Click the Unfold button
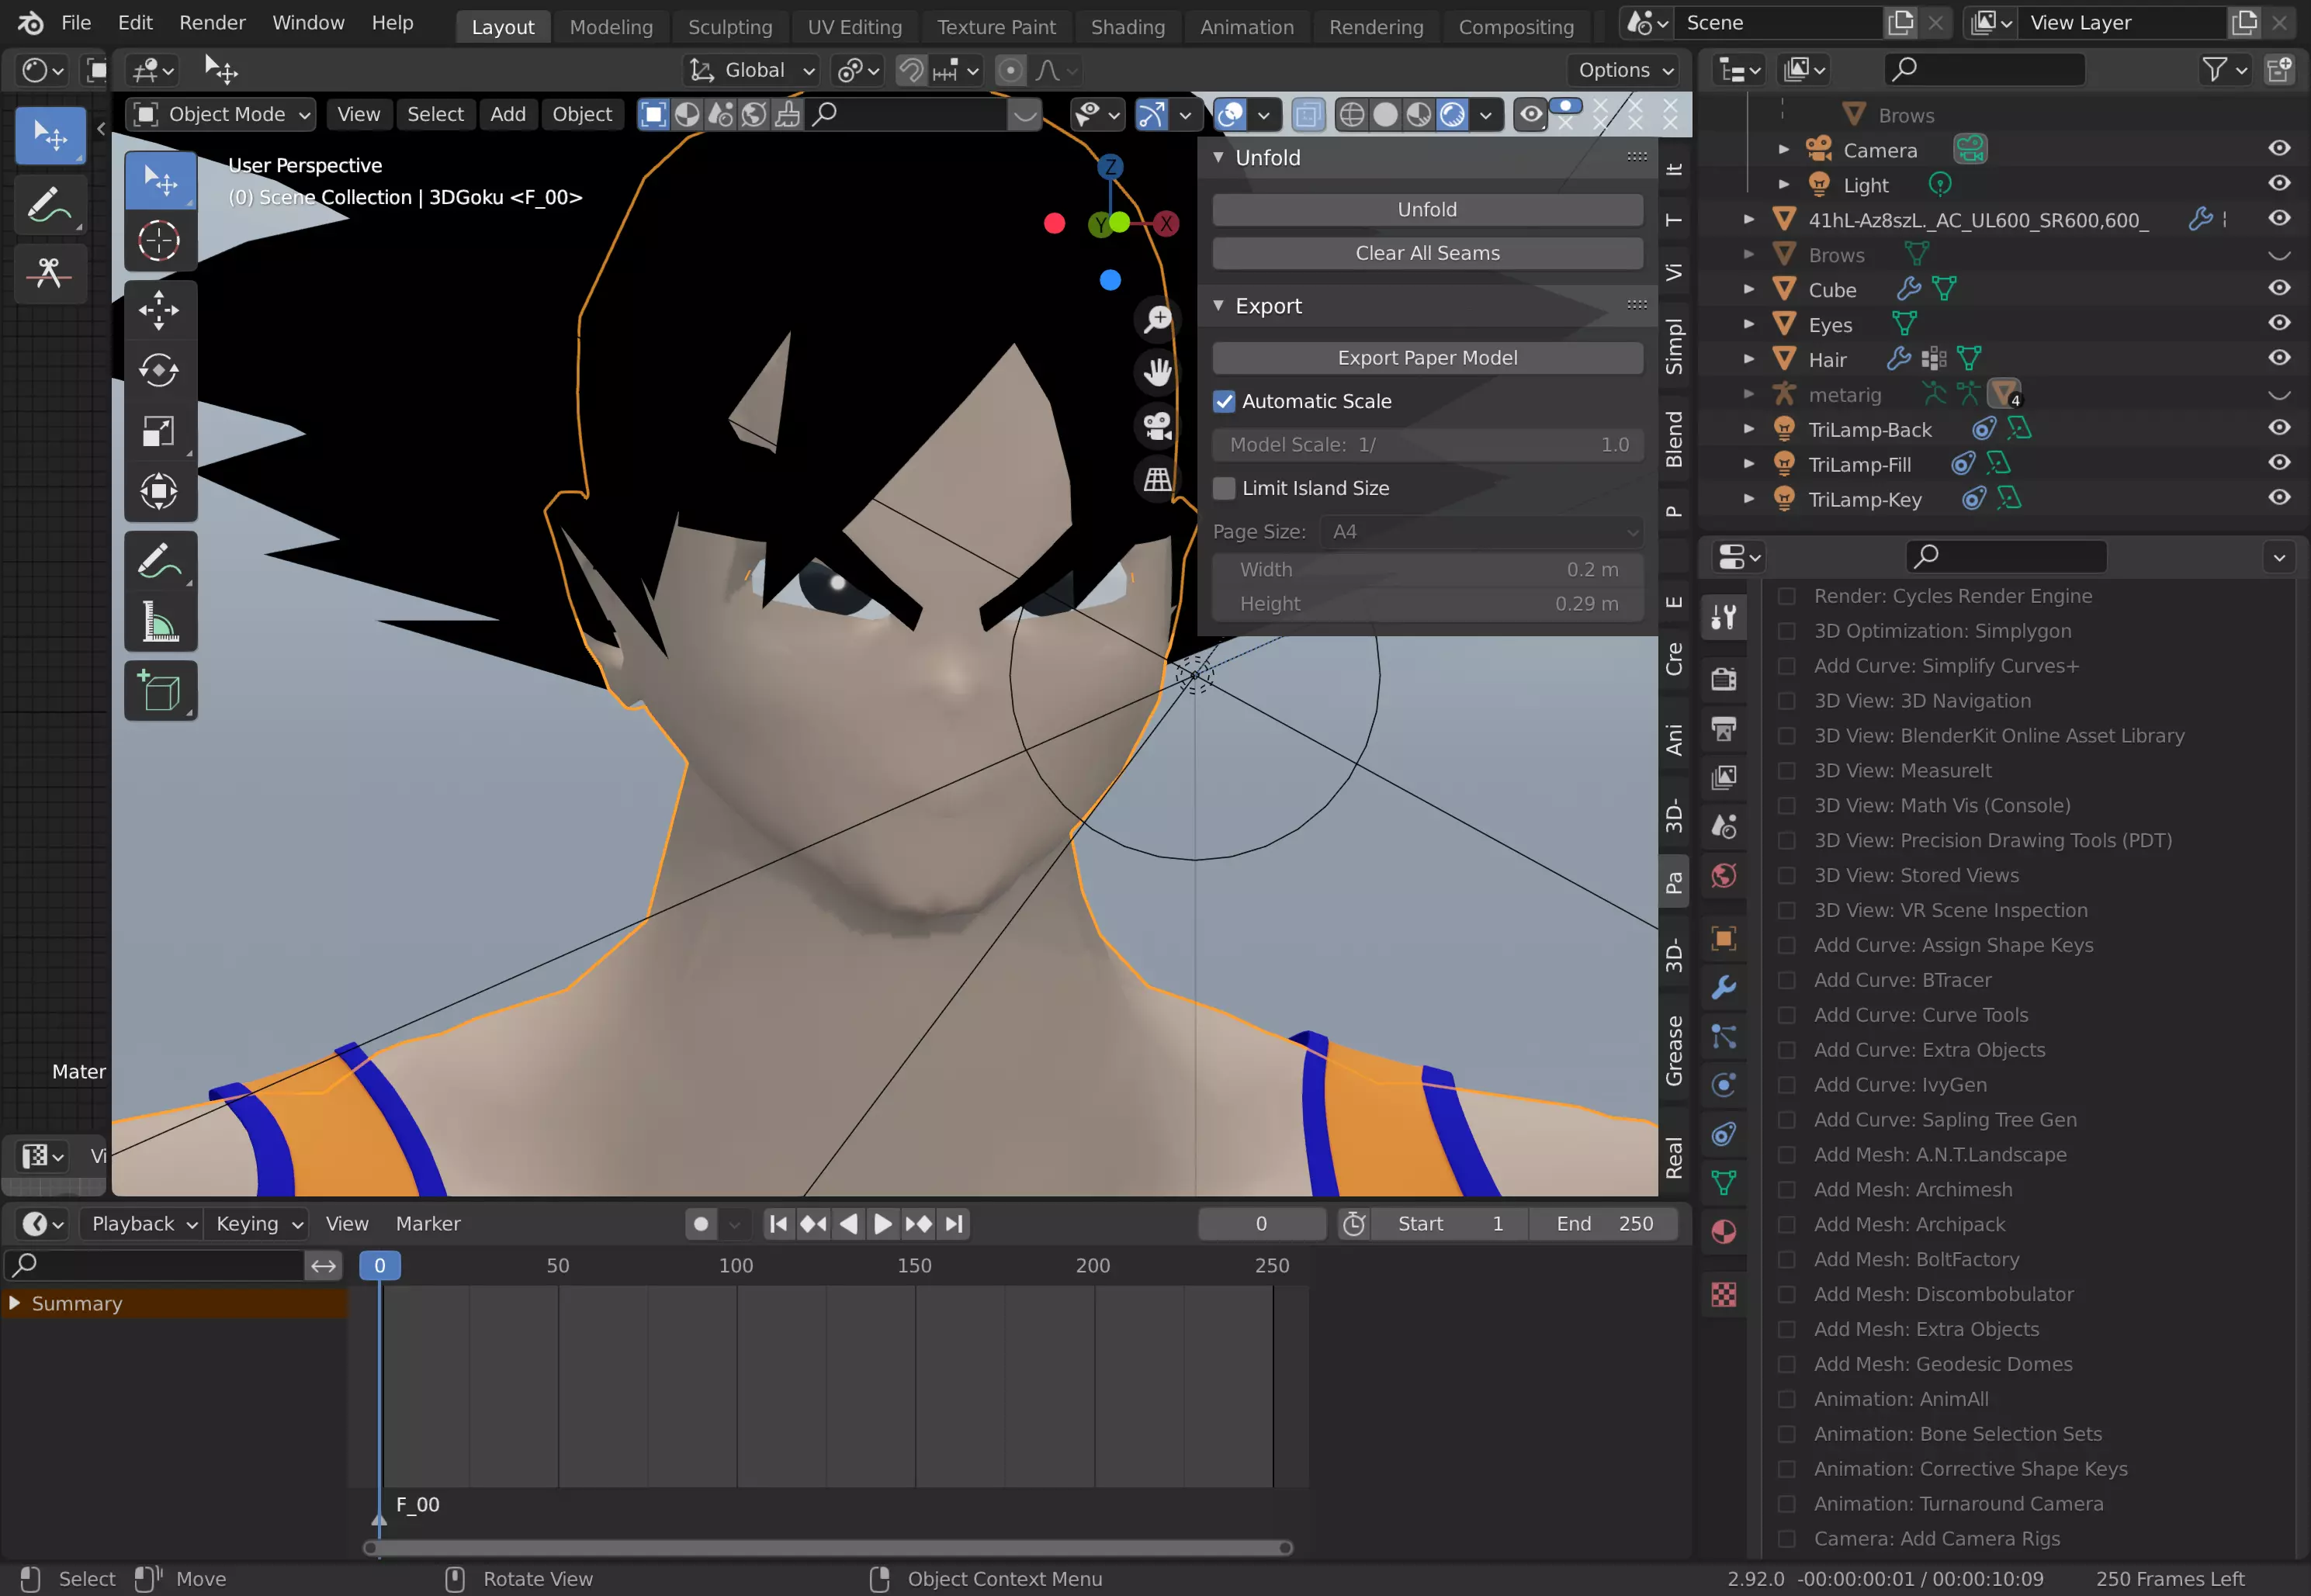The width and height of the screenshot is (2311, 1596). click(x=1427, y=210)
